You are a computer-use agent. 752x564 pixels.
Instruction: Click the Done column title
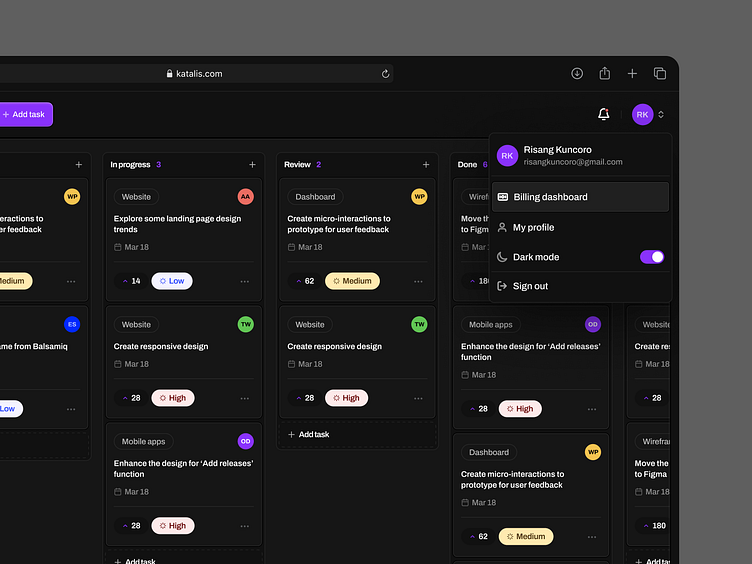pyautogui.click(x=467, y=164)
